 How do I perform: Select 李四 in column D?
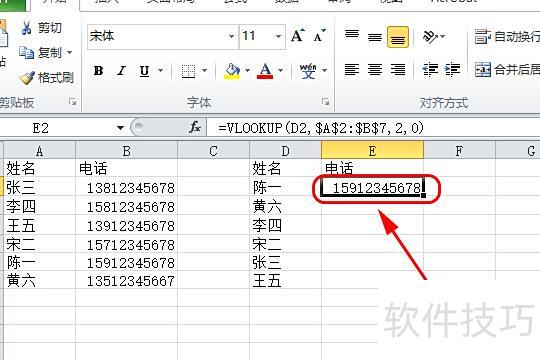coord(285,226)
